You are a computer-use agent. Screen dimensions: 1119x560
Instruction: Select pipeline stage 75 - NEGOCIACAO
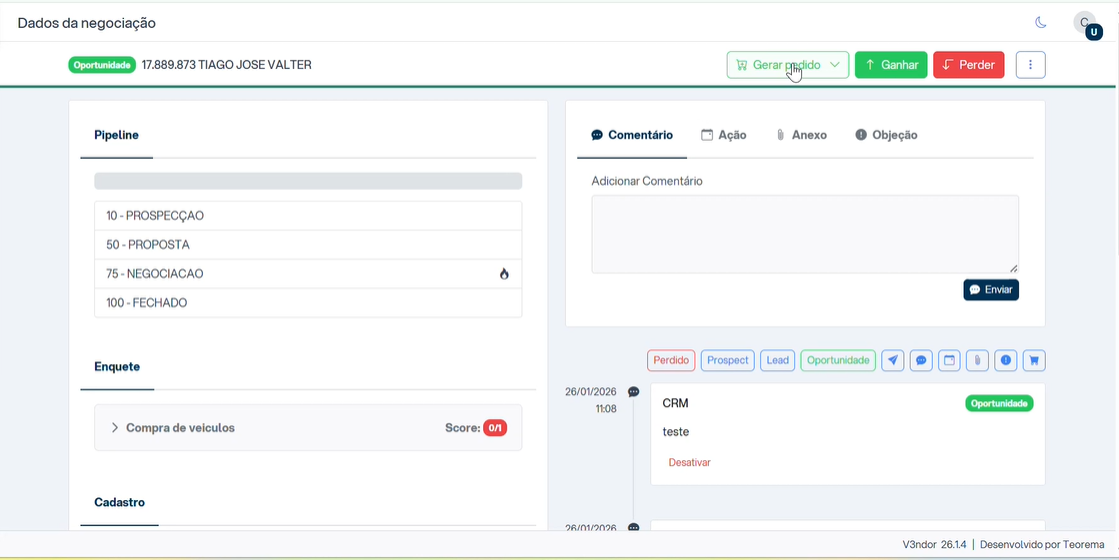pyautogui.click(x=308, y=274)
